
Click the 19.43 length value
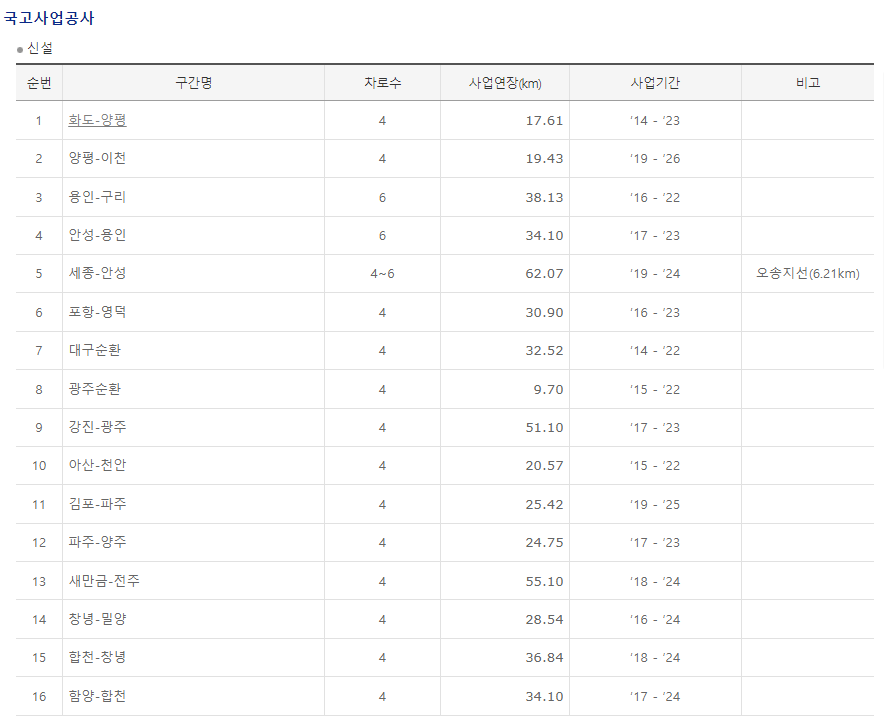pyautogui.click(x=545, y=158)
